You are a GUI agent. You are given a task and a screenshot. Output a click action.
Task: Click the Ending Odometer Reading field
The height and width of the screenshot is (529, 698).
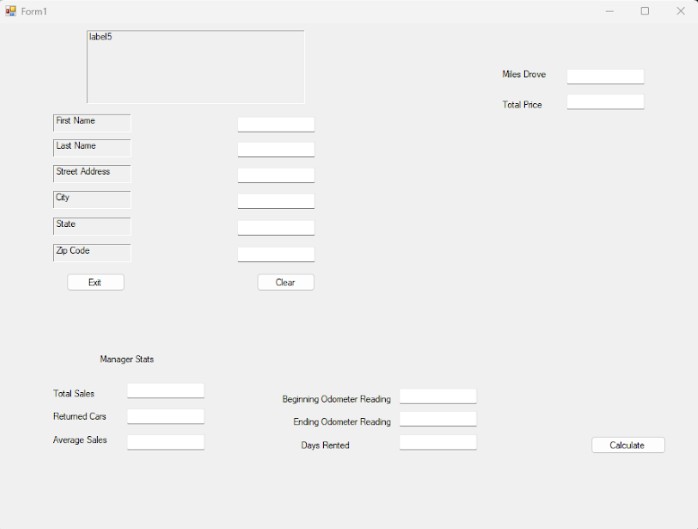tap(437, 420)
